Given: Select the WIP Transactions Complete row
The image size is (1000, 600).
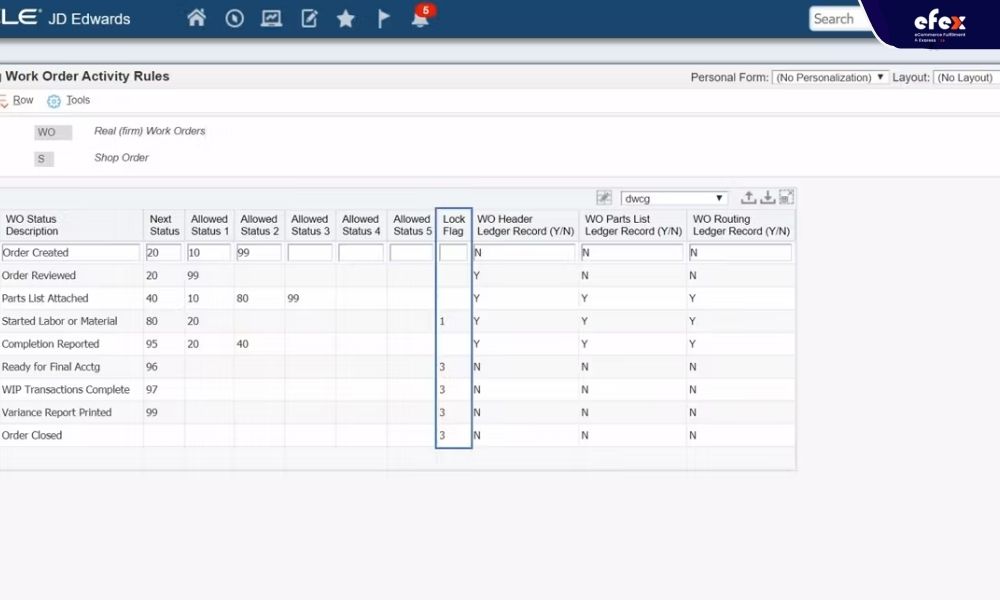Looking at the screenshot, I should pyautogui.click(x=66, y=390).
